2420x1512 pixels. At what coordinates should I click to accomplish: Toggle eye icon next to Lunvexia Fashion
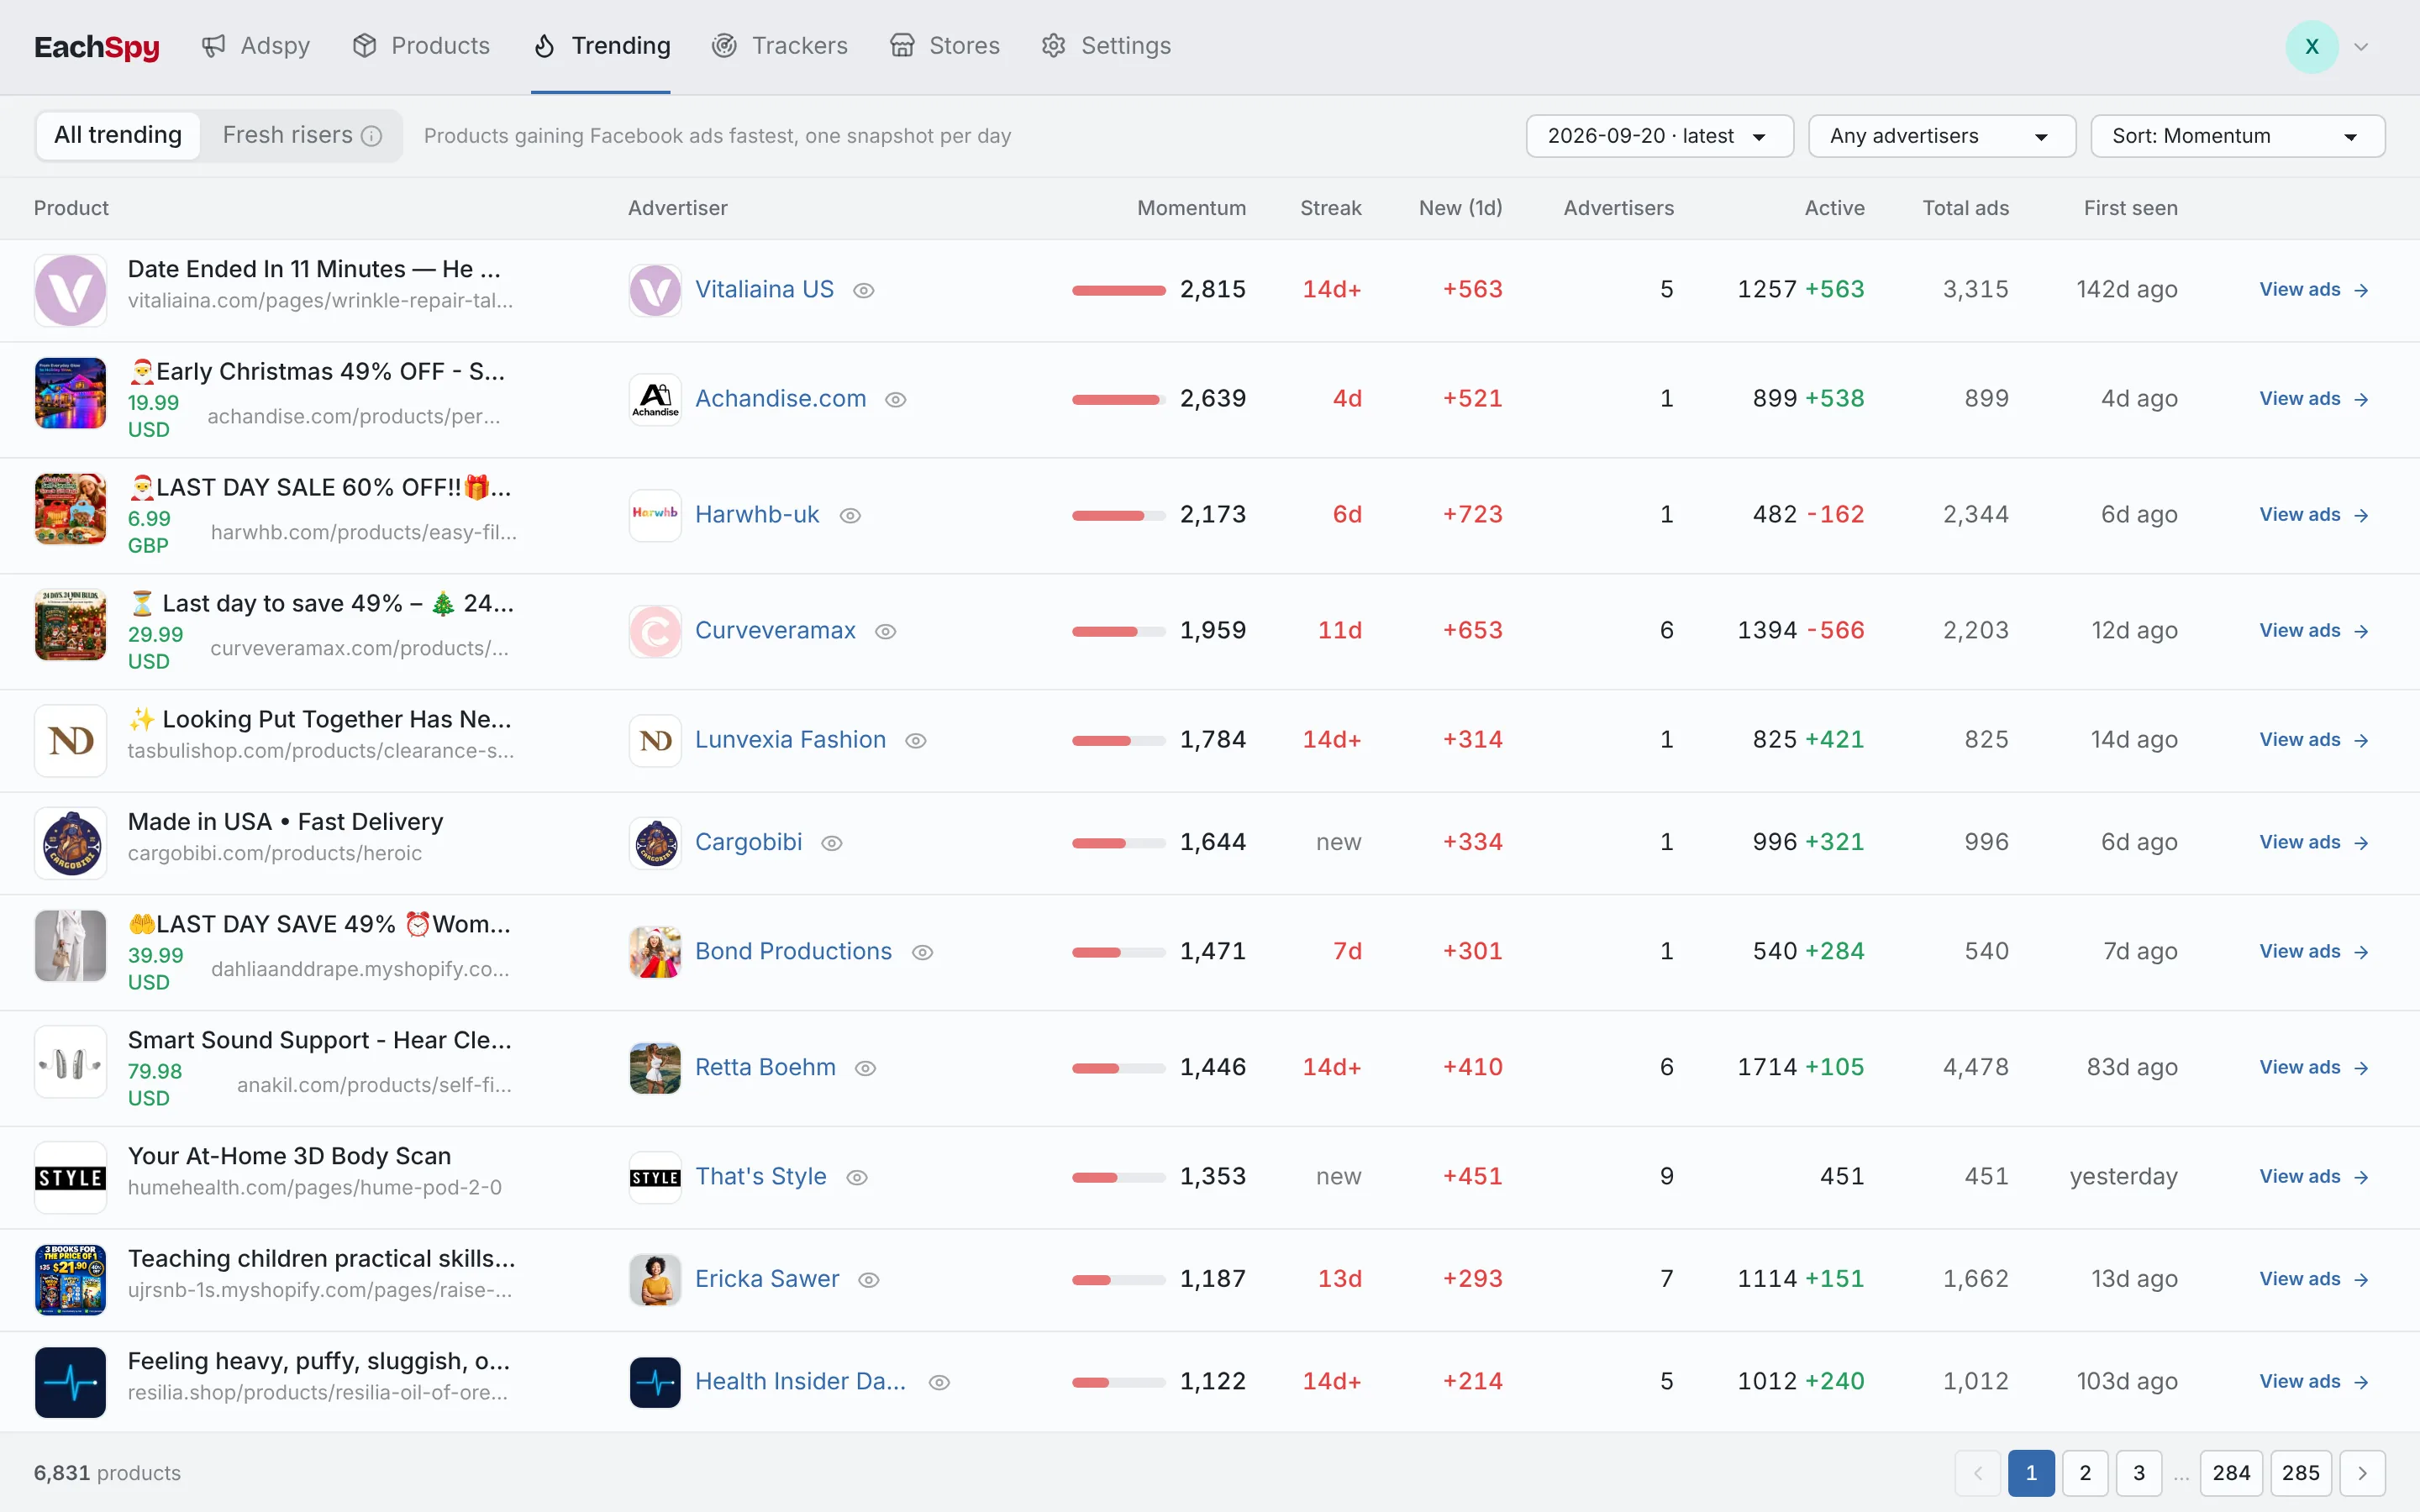[x=916, y=740]
